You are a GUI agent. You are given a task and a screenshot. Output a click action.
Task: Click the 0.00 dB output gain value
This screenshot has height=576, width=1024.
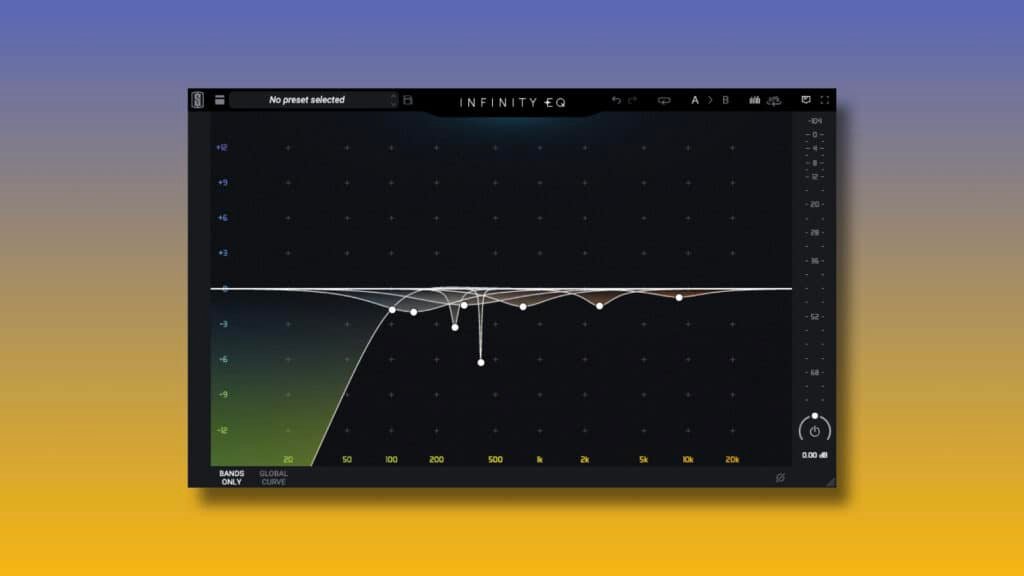pyautogui.click(x=814, y=455)
